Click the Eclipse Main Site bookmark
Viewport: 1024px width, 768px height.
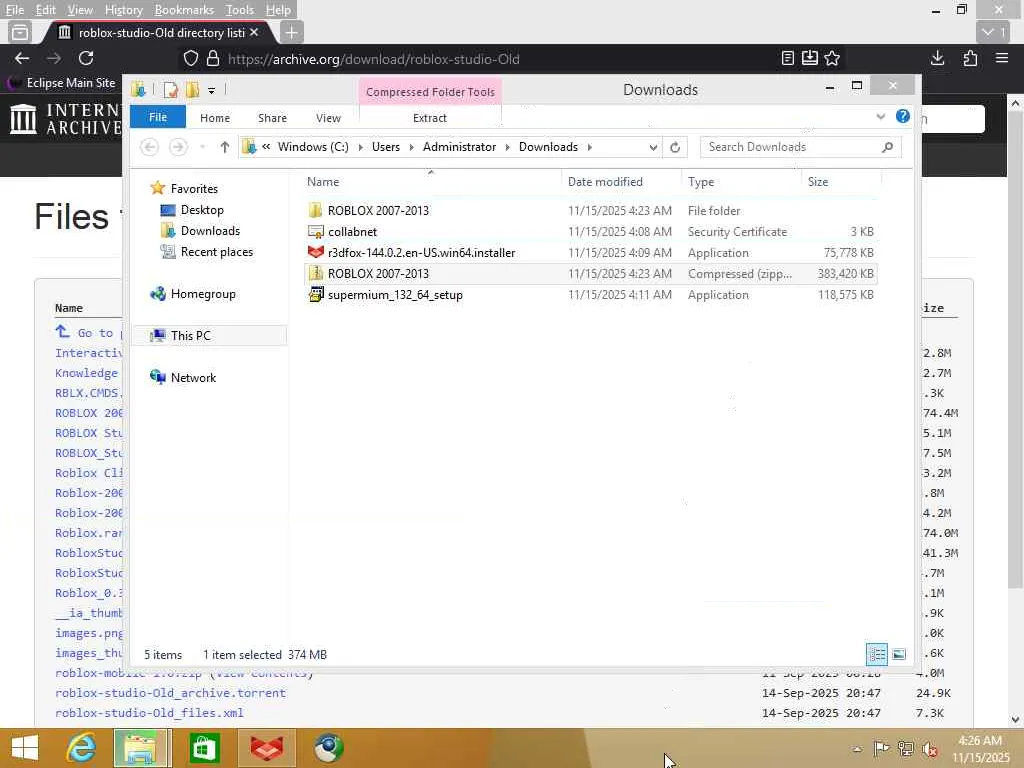pyautogui.click(x=62, y=83)
